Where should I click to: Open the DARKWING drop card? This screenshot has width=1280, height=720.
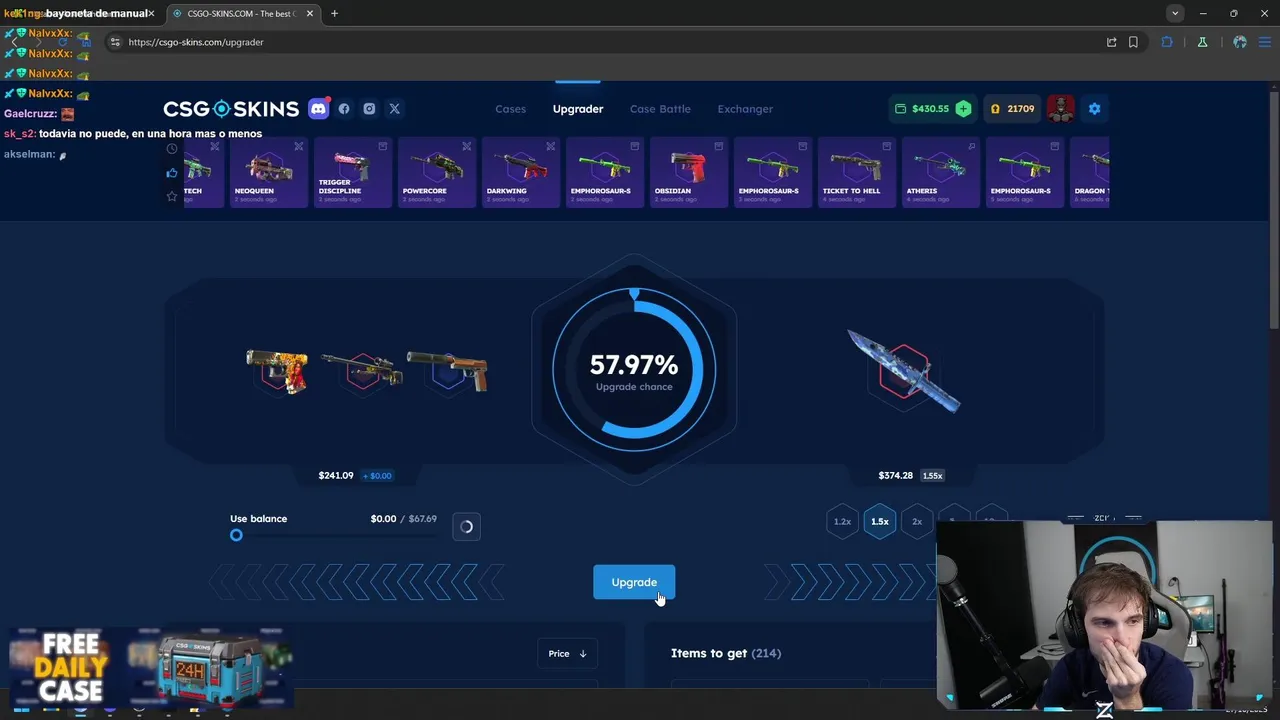pos(521,172)
